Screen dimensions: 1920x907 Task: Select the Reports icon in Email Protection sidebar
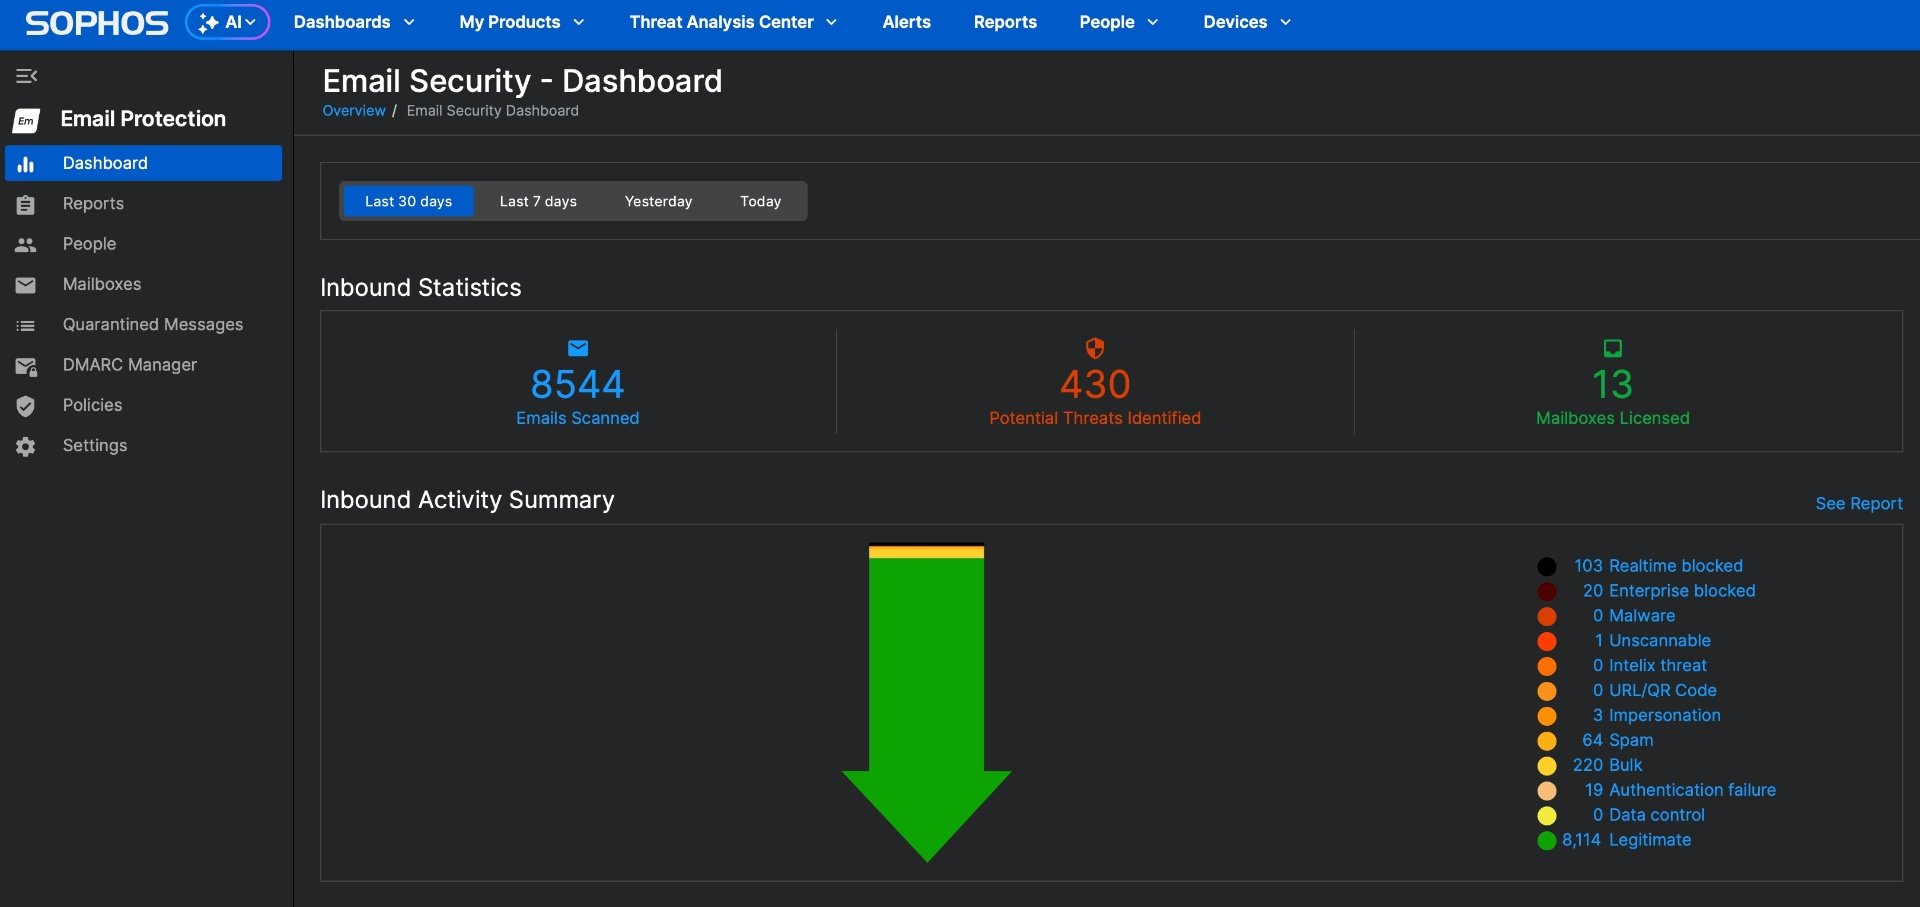[x=26, y=204]
